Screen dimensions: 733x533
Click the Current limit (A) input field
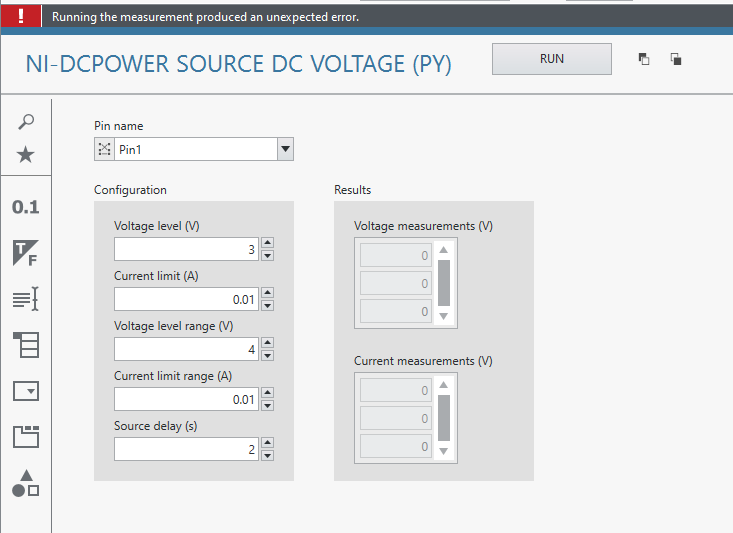pyautogui.click(x=186, y=299)
